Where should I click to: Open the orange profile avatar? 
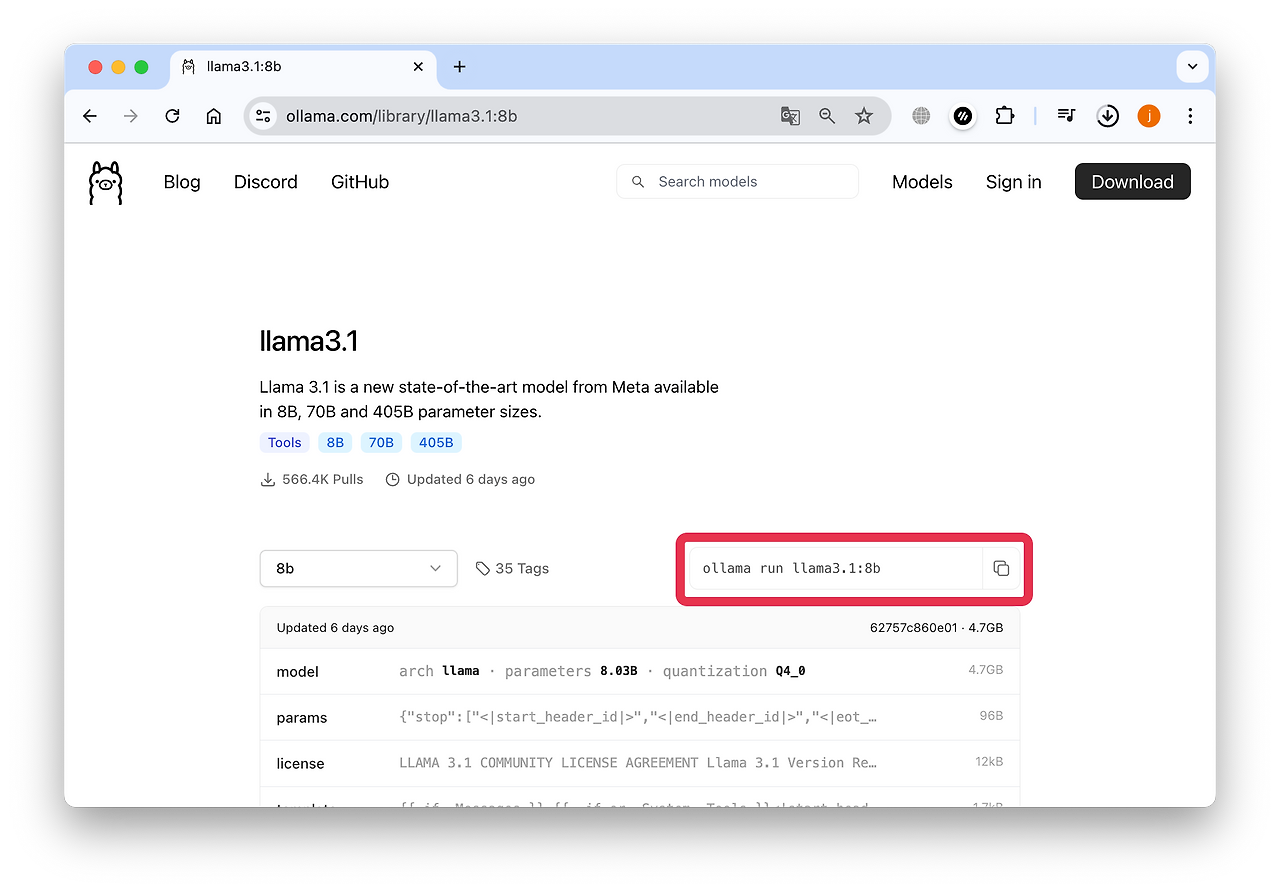click(1149, 116)
